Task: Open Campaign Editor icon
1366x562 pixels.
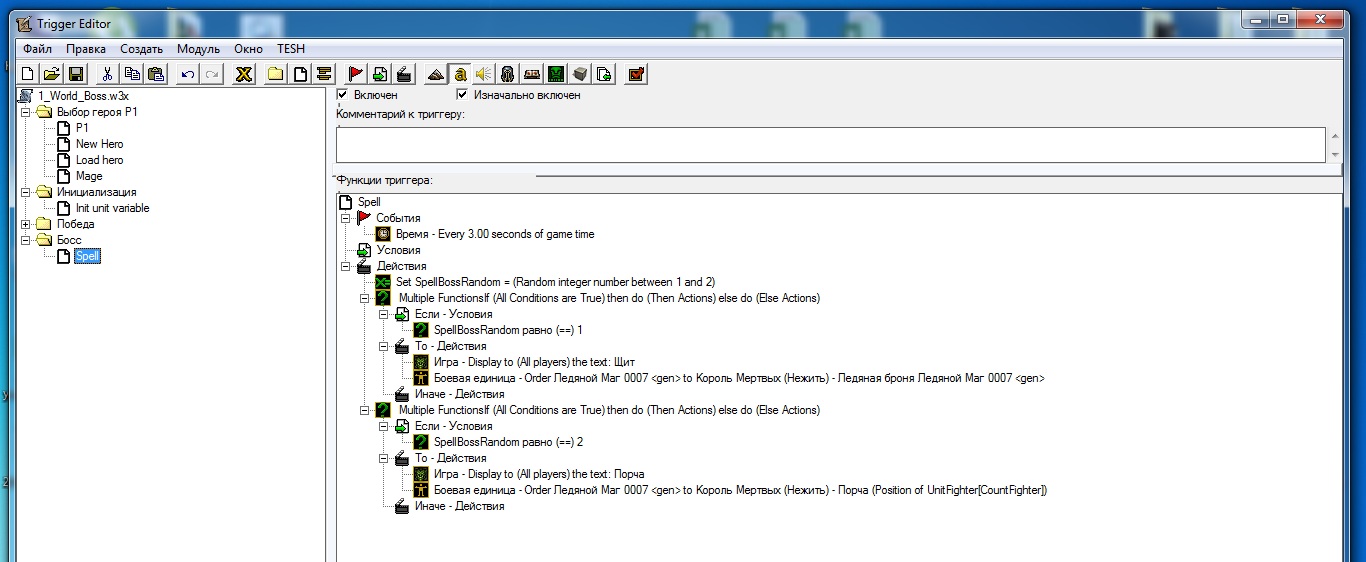Action: coord(532,73)
